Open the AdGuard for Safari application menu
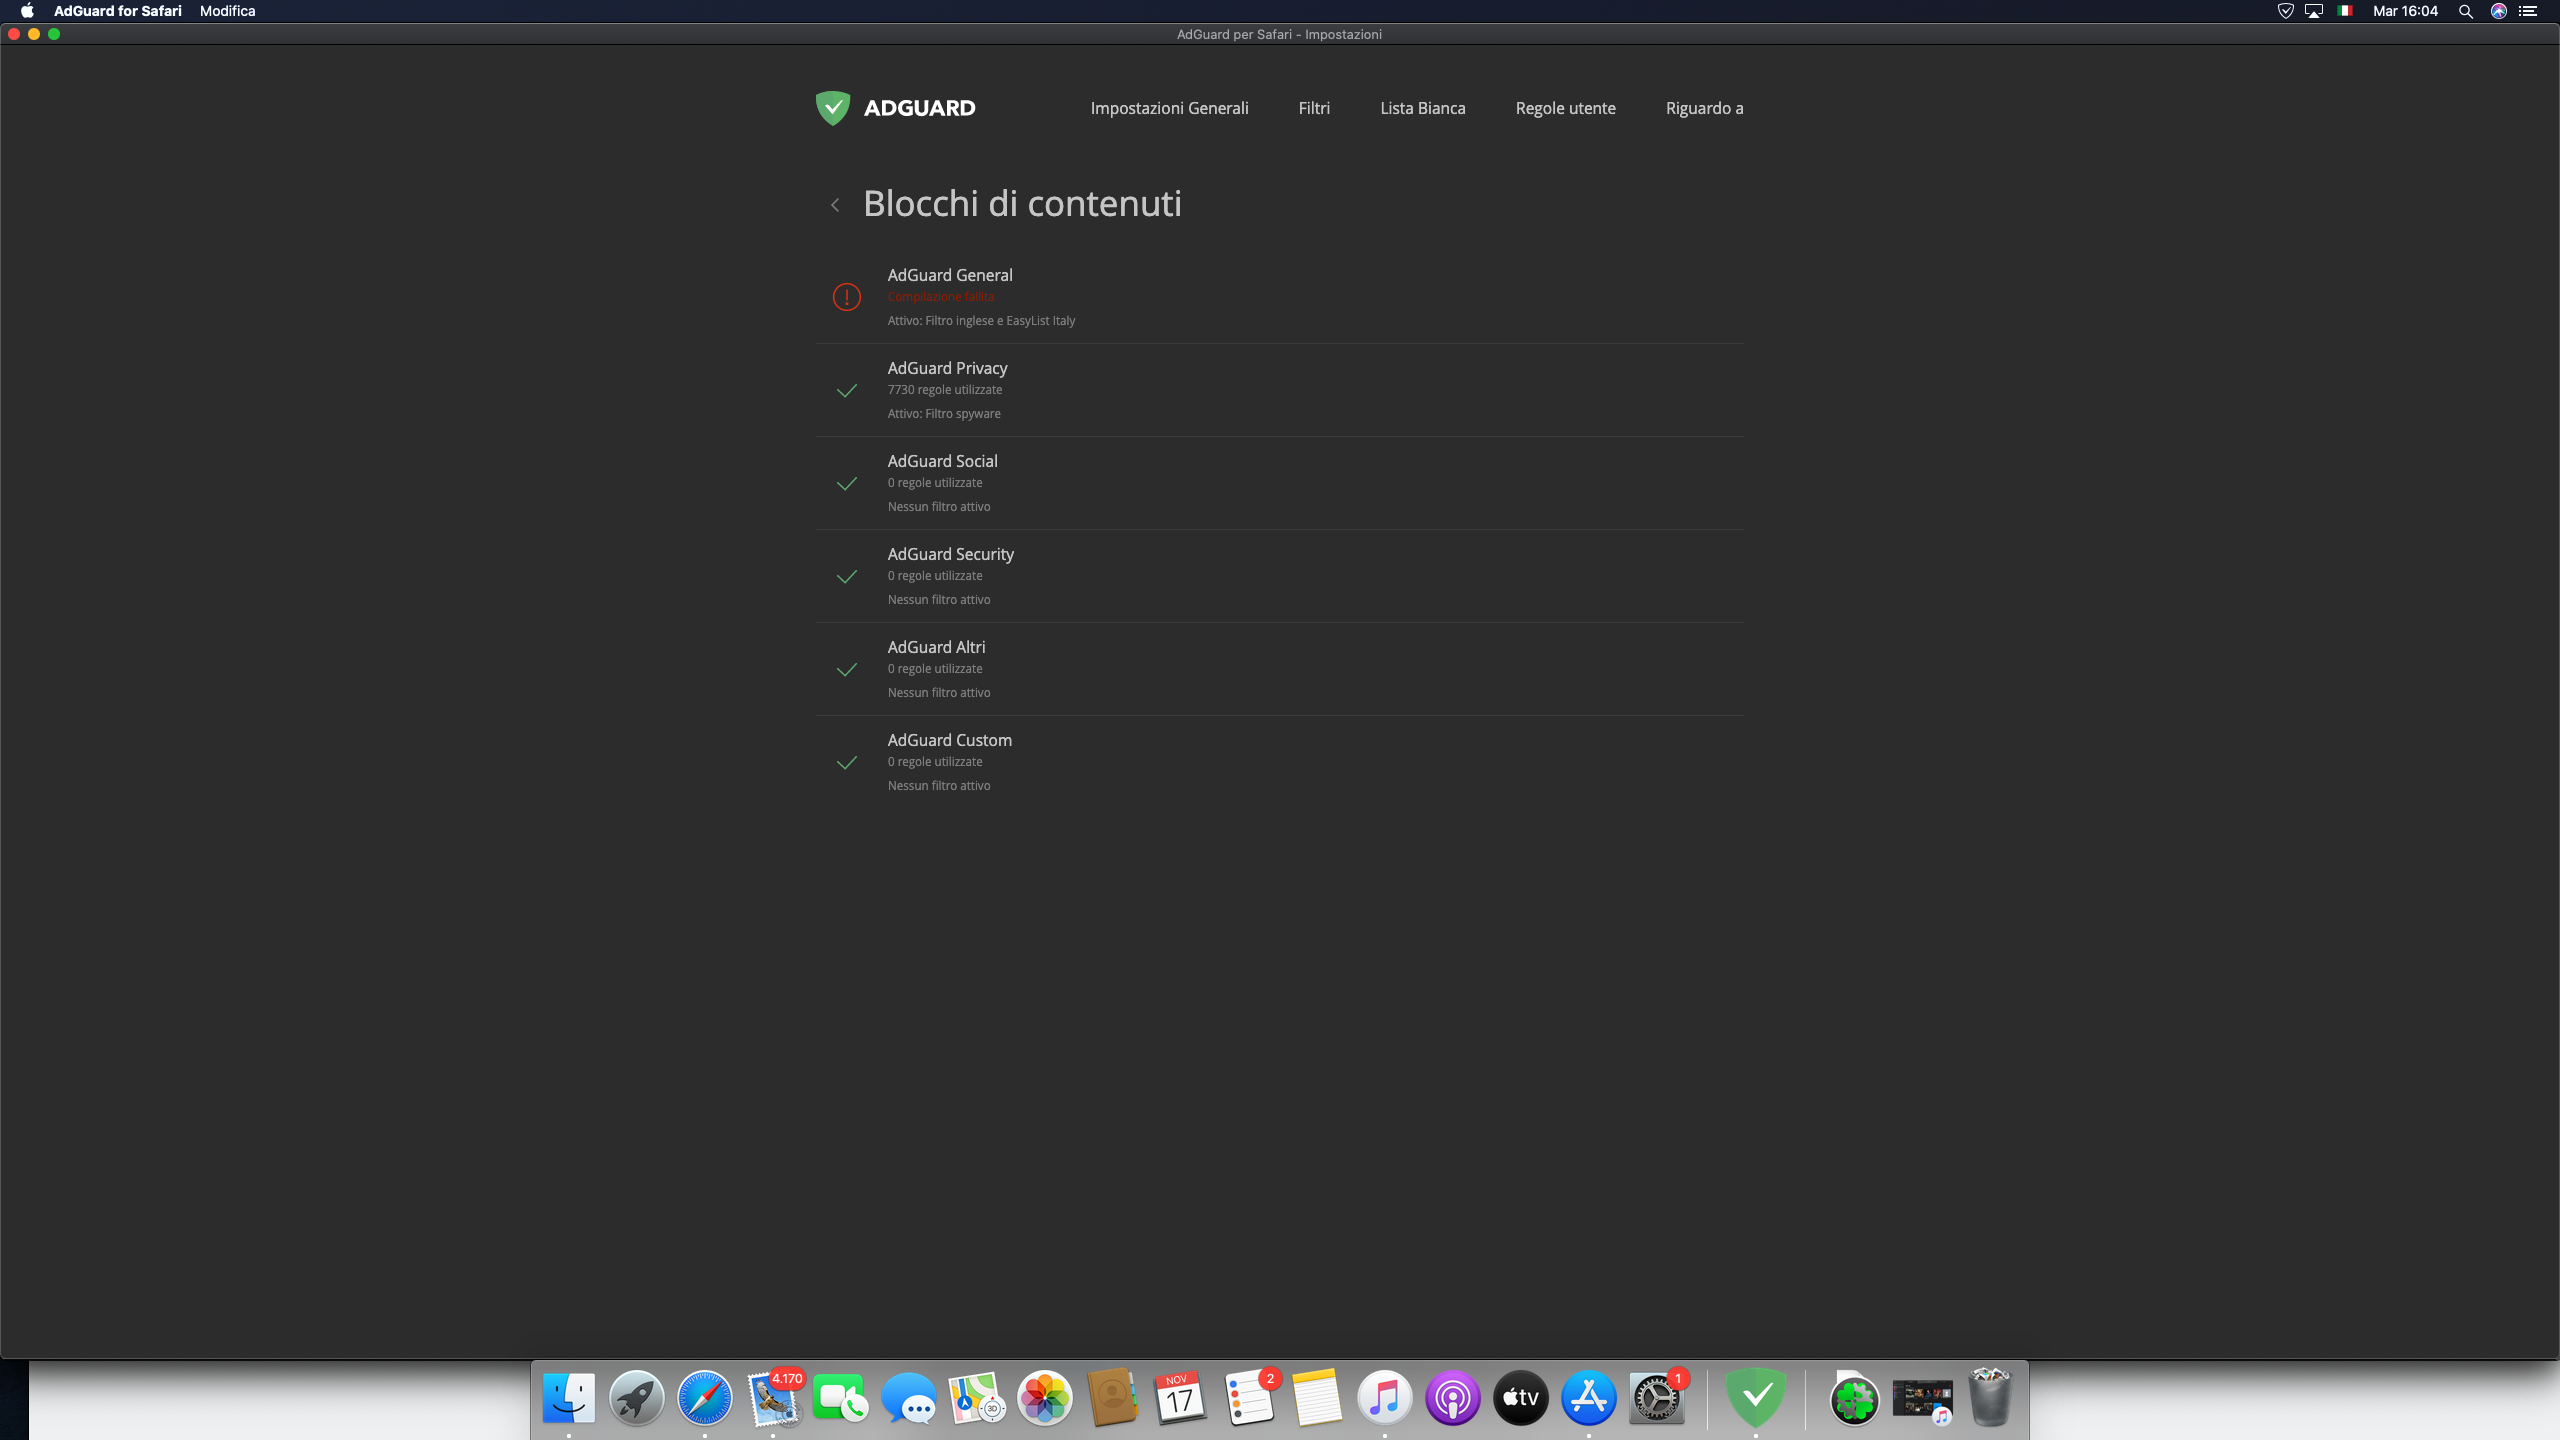 tap(118, 11)
